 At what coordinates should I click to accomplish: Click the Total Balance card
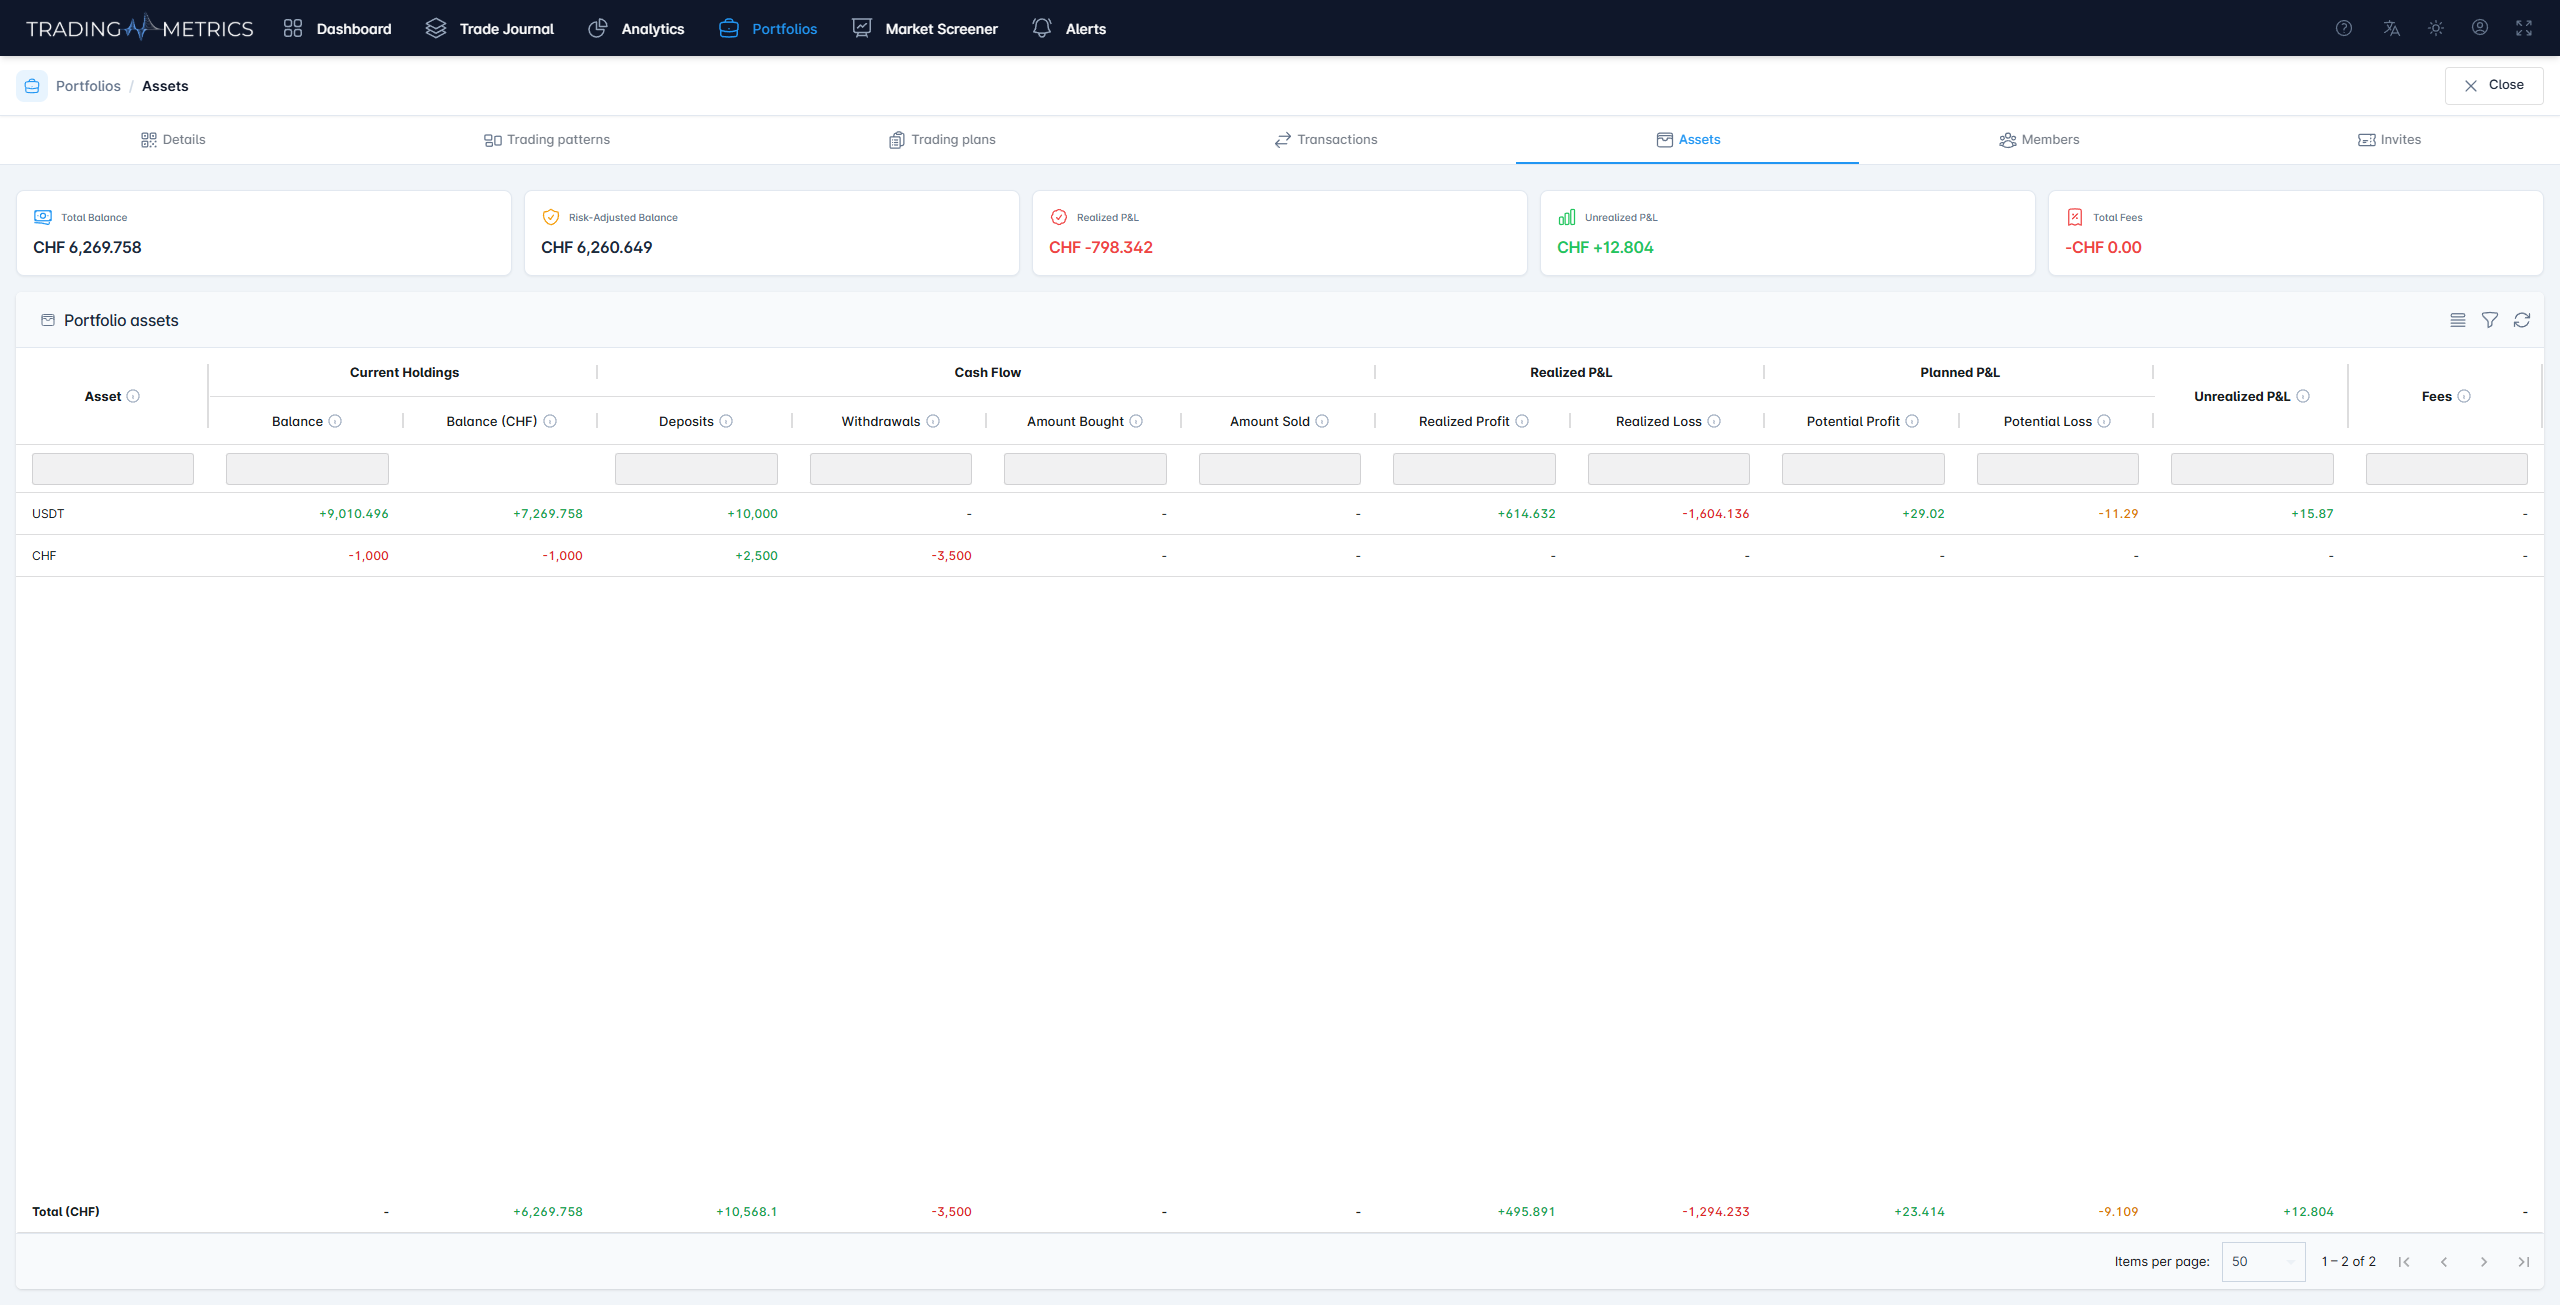pyautogui.click(x=264, y=233)
